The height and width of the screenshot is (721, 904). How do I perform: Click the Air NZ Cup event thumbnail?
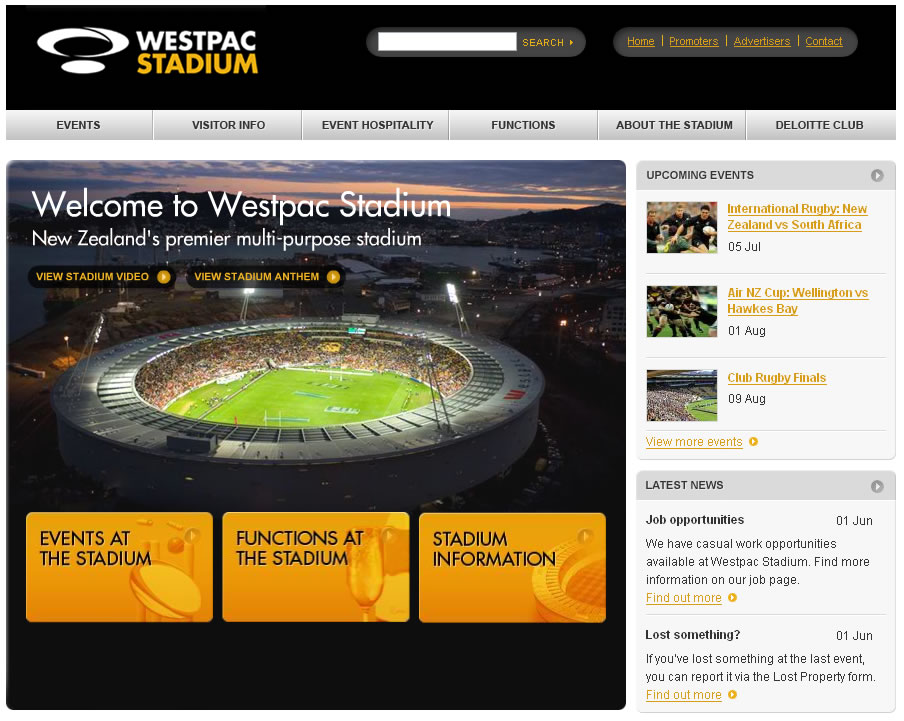click(x=682, y=312)
